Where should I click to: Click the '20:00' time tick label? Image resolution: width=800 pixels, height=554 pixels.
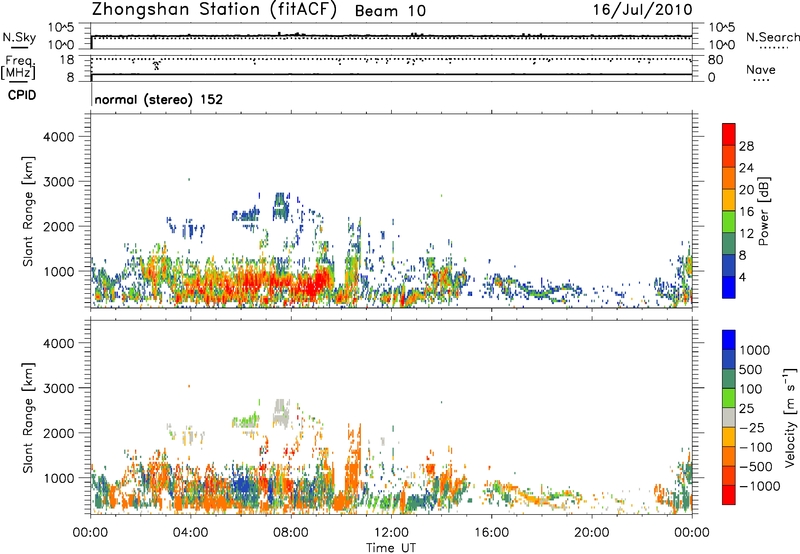(591, 533)
